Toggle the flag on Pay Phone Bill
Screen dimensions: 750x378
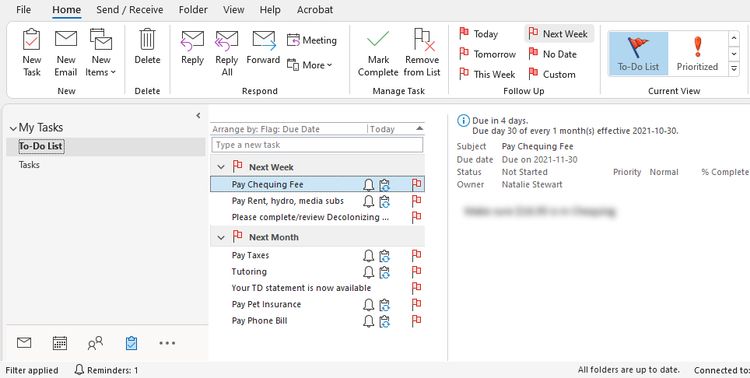(x=417, y=321)
